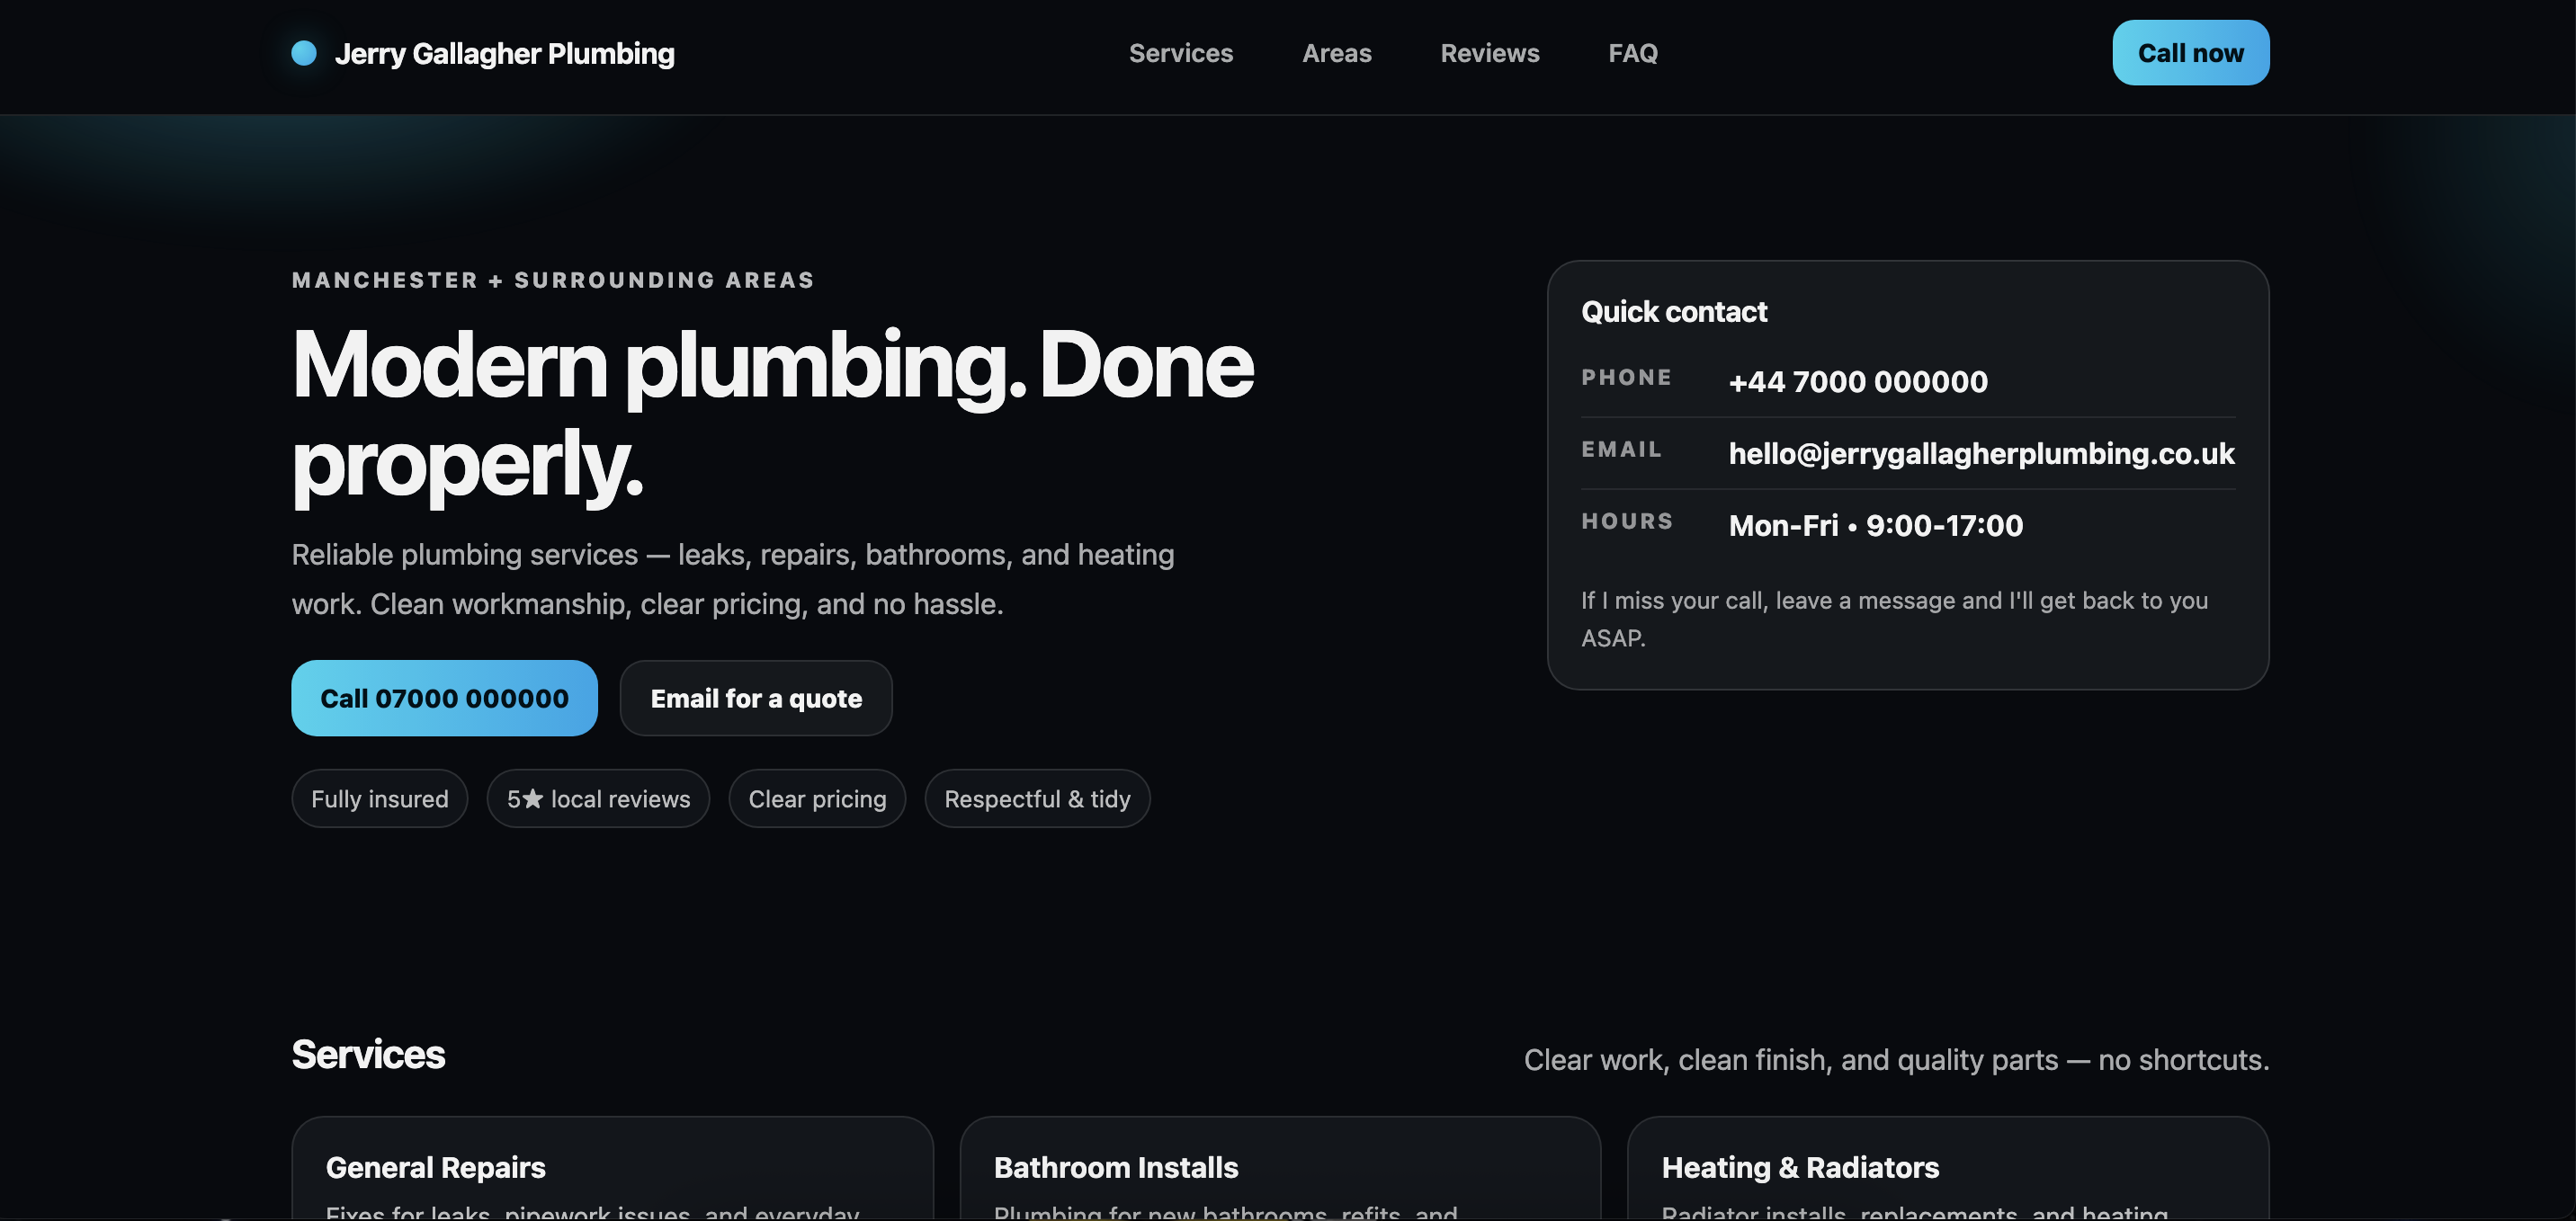Open the Services navigation item
The width and height of the screenshot is (2576, 1221).
click(1181, 53)
